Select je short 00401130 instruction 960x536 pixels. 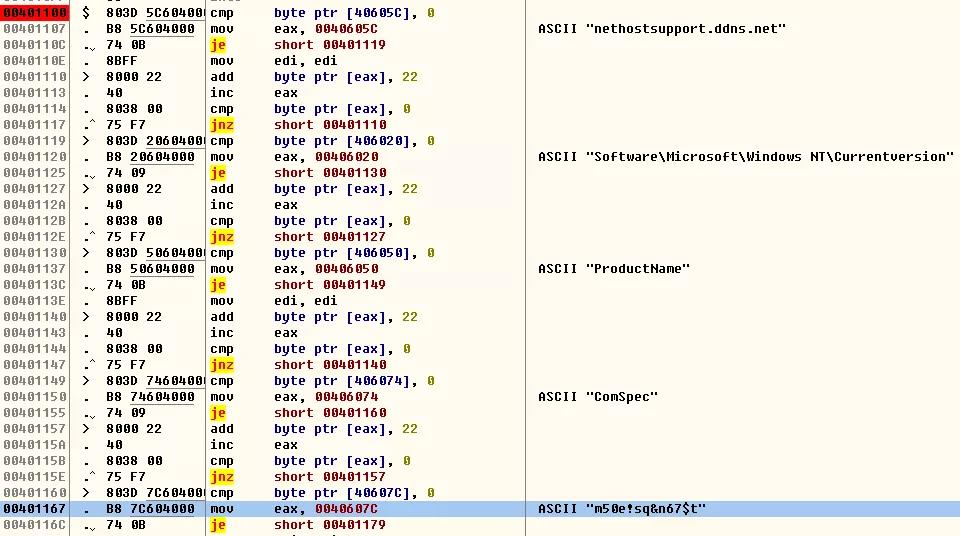pyautogui.click(x=298, y=173)
